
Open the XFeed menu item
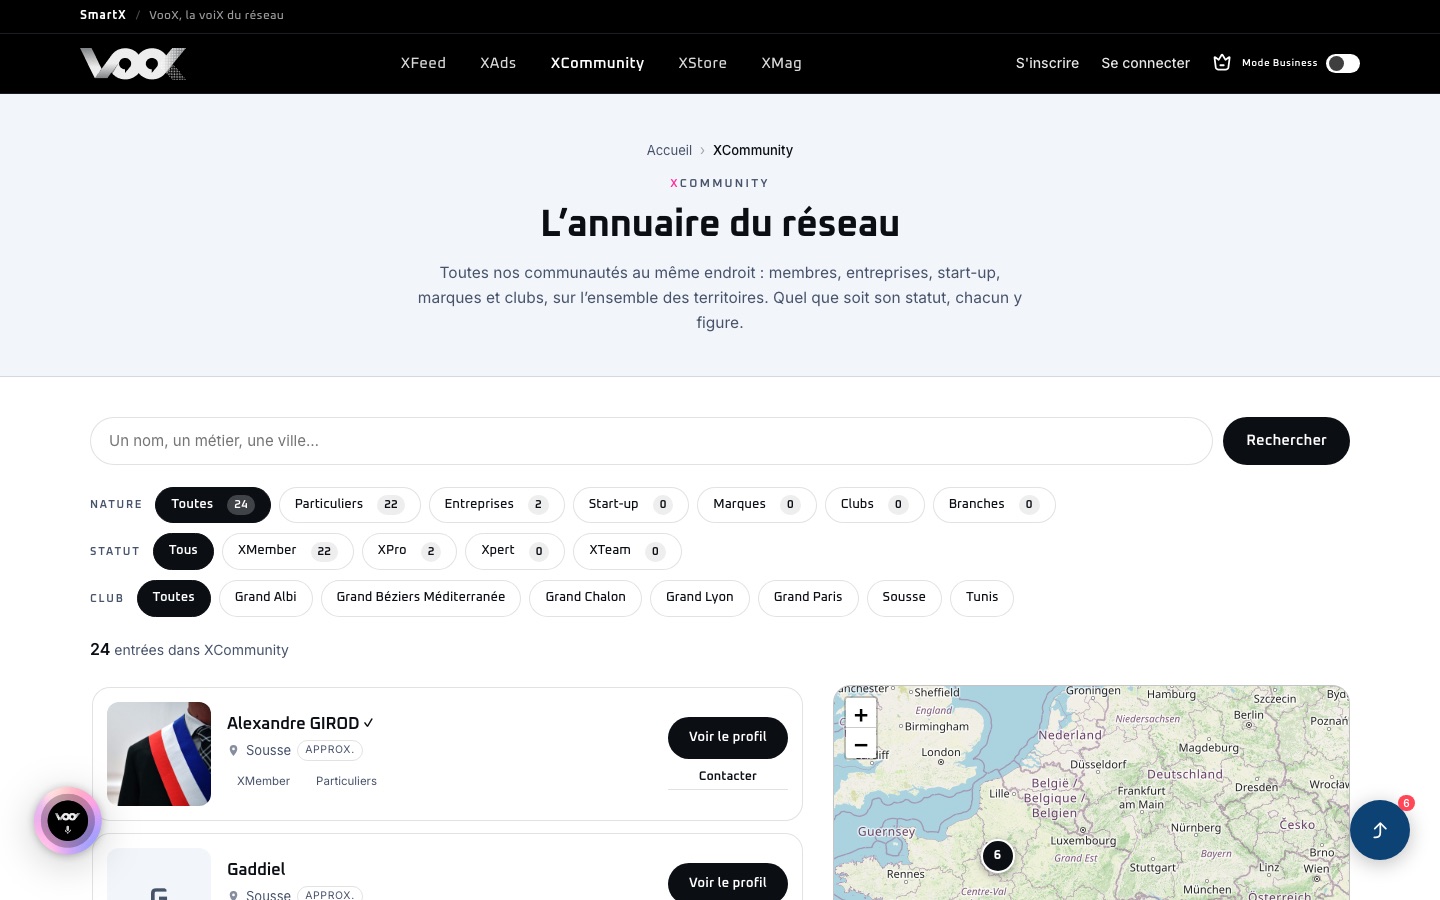click(423, 63)
